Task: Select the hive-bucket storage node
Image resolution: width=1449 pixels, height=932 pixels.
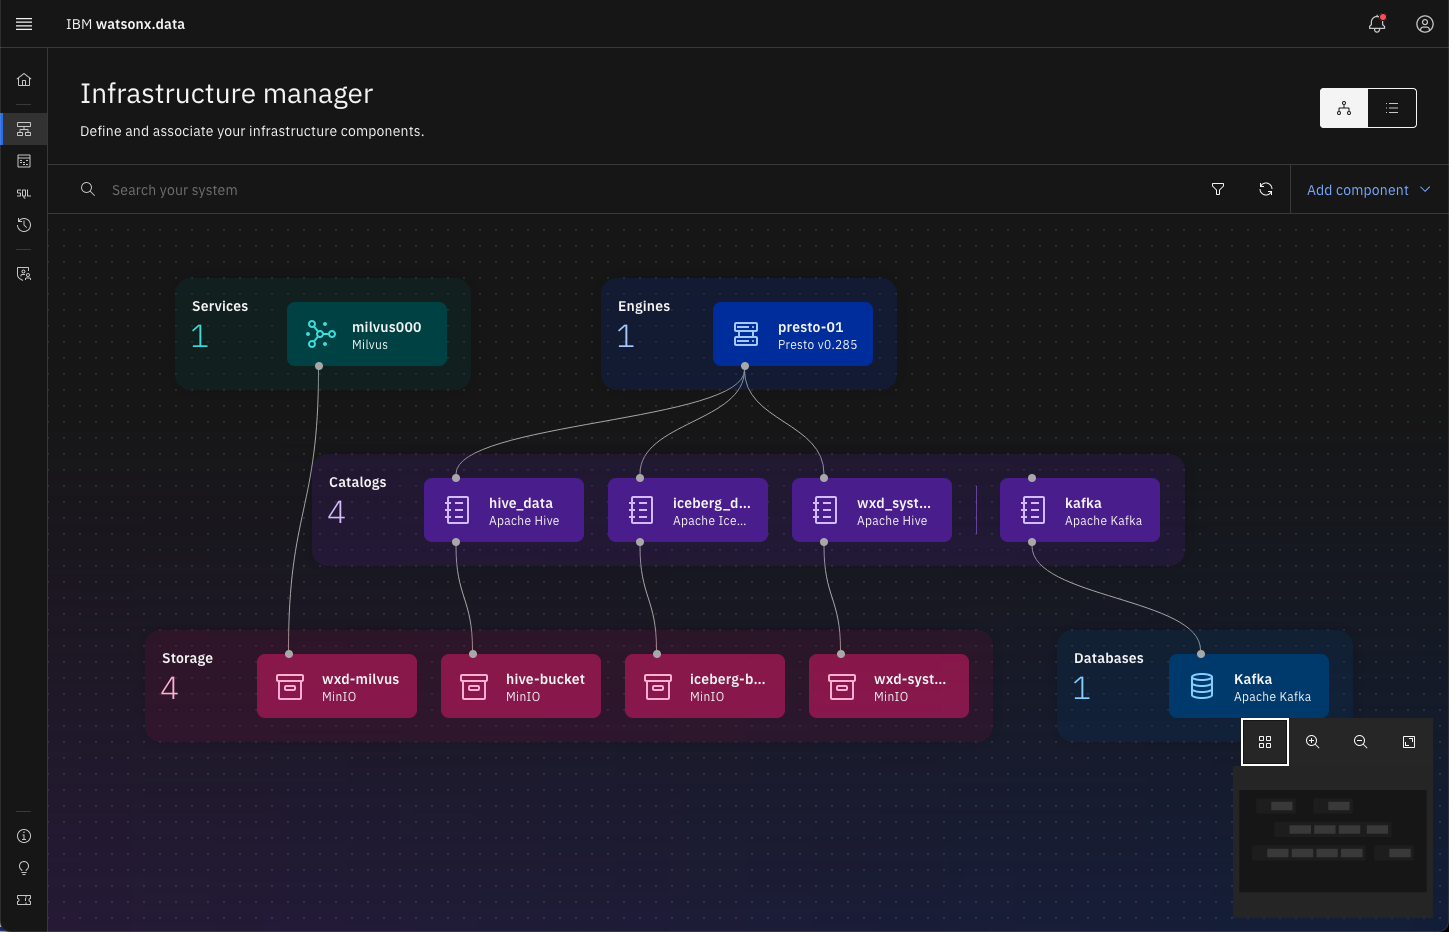Action: point(521,686)
